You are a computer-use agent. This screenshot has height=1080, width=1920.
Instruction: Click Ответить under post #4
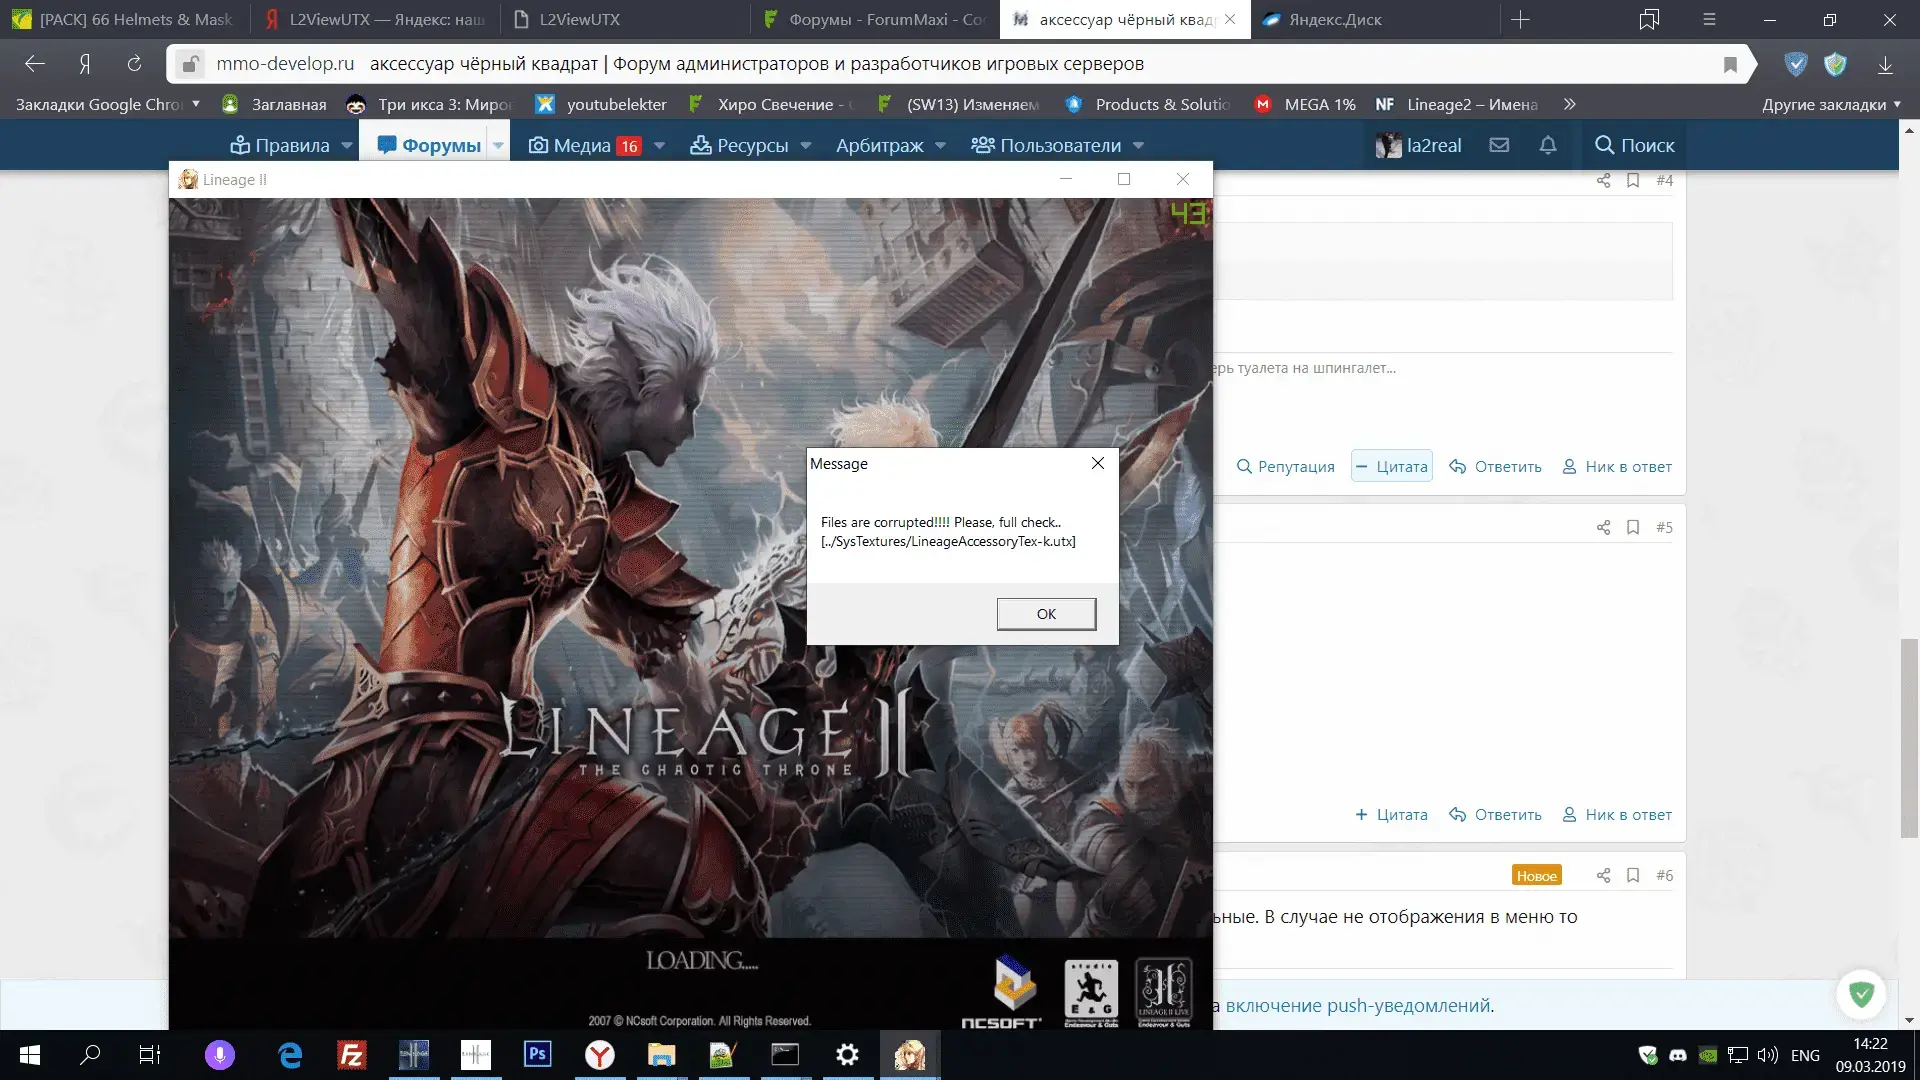1496,466
